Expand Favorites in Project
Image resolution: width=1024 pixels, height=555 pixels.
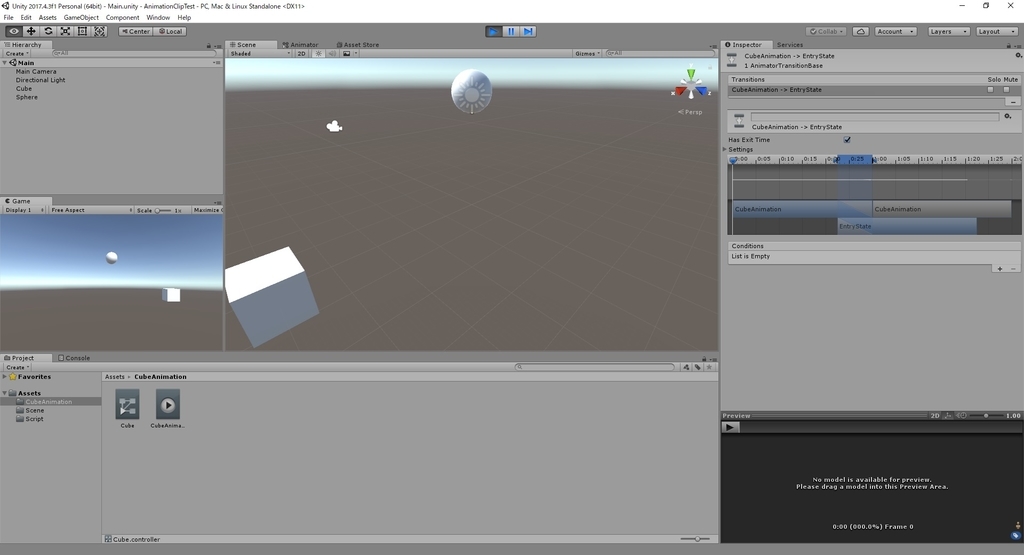5,377
